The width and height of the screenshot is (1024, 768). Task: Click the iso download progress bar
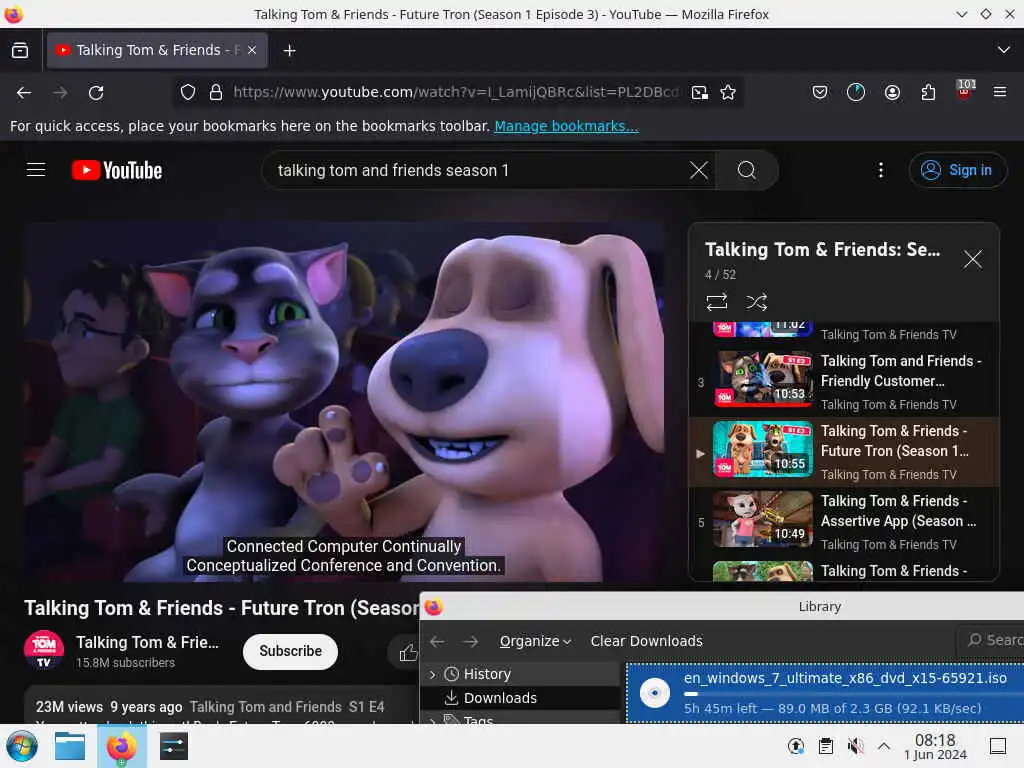click(854, 694)
